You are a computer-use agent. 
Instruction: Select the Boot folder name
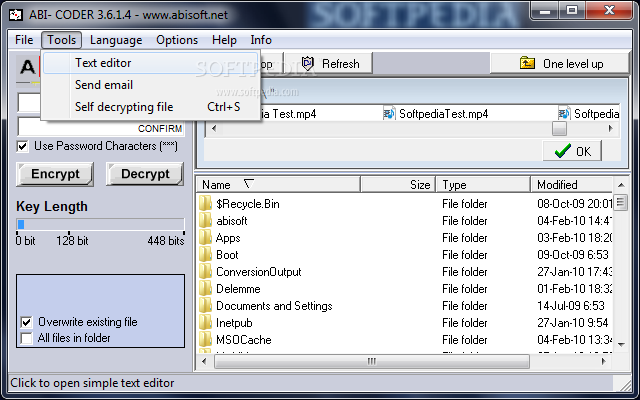click(x=227, y=255)
